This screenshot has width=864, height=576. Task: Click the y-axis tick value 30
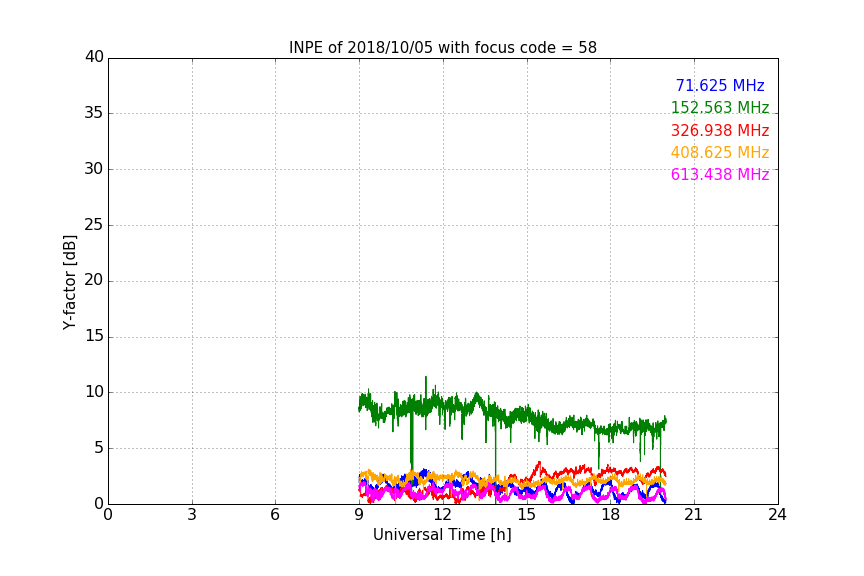pos(94,169)
